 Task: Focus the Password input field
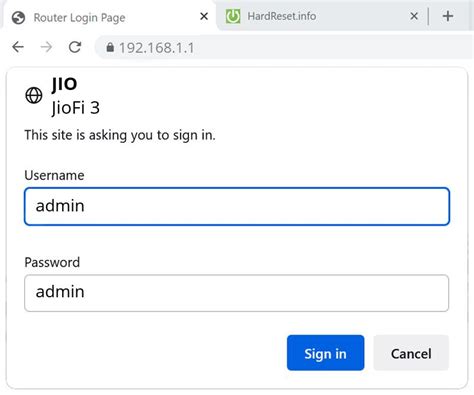click(x=236, y=293)
